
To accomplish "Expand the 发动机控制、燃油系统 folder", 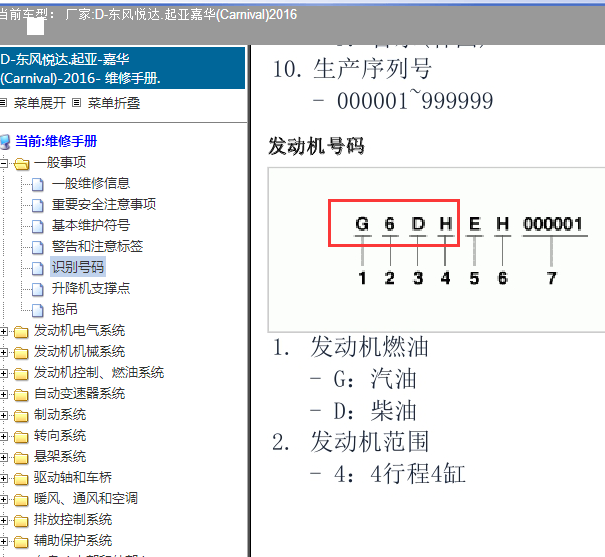I will [3, 373].
